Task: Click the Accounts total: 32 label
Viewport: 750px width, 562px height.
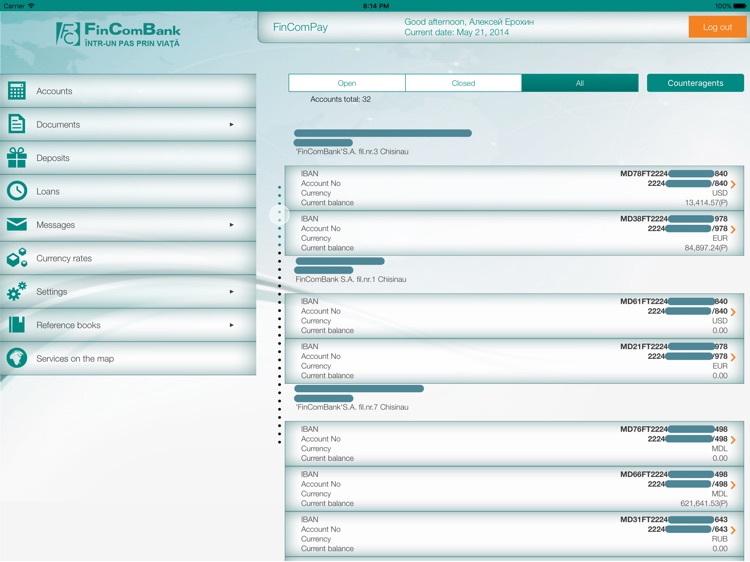Action: pyautogui.click(x=341, y=99)
